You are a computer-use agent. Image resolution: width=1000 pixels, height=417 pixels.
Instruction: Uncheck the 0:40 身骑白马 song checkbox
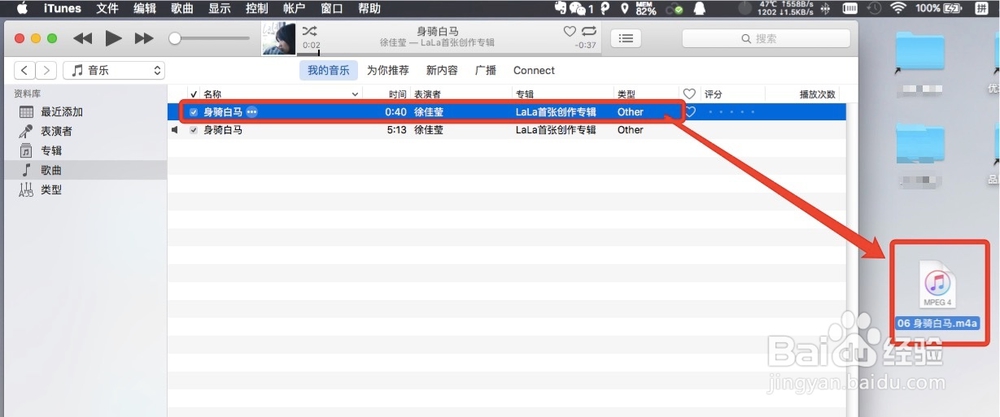pyautogui.click(x=194, y=112)
